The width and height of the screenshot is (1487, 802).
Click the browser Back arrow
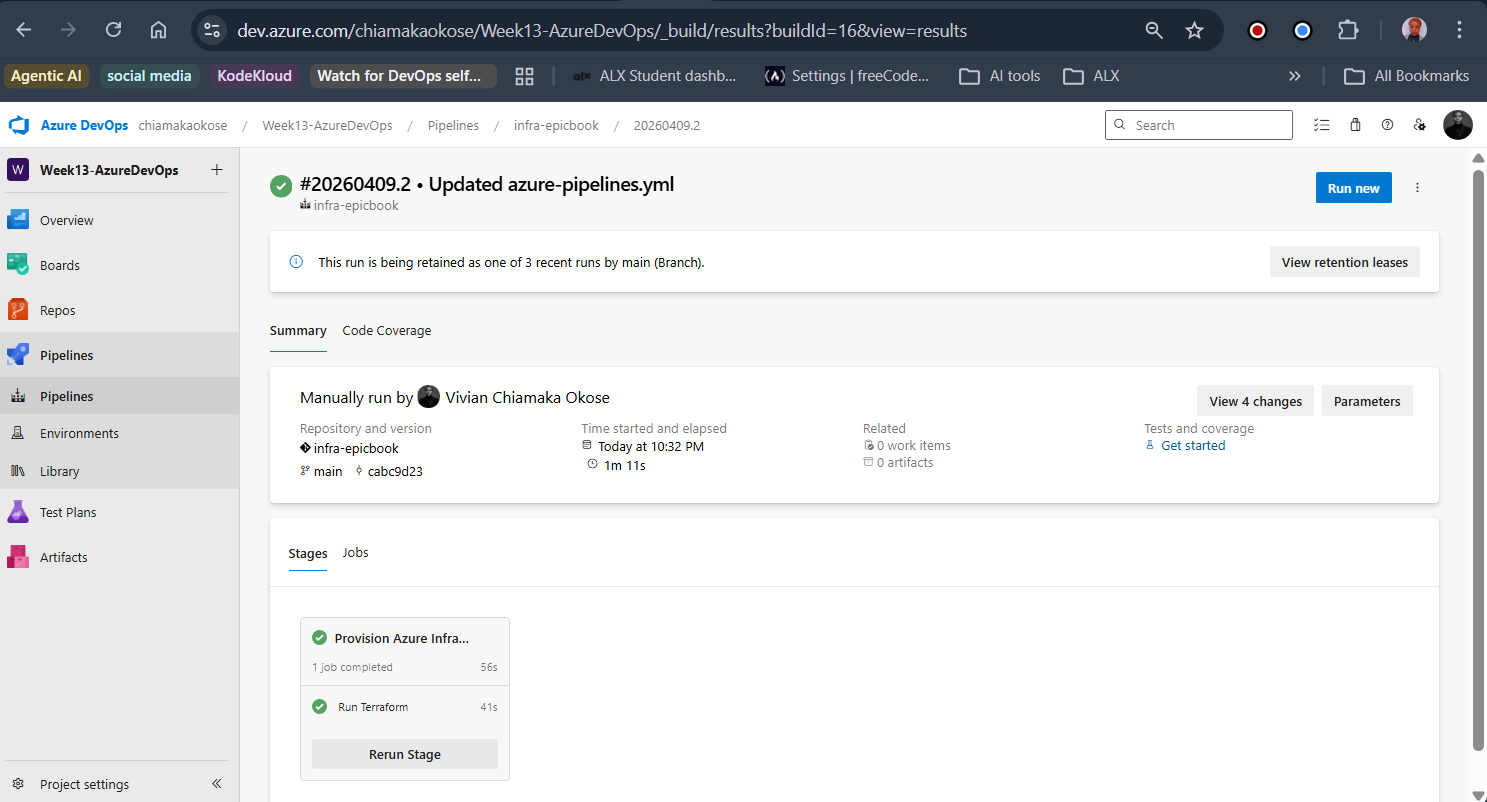pos(24,30)
